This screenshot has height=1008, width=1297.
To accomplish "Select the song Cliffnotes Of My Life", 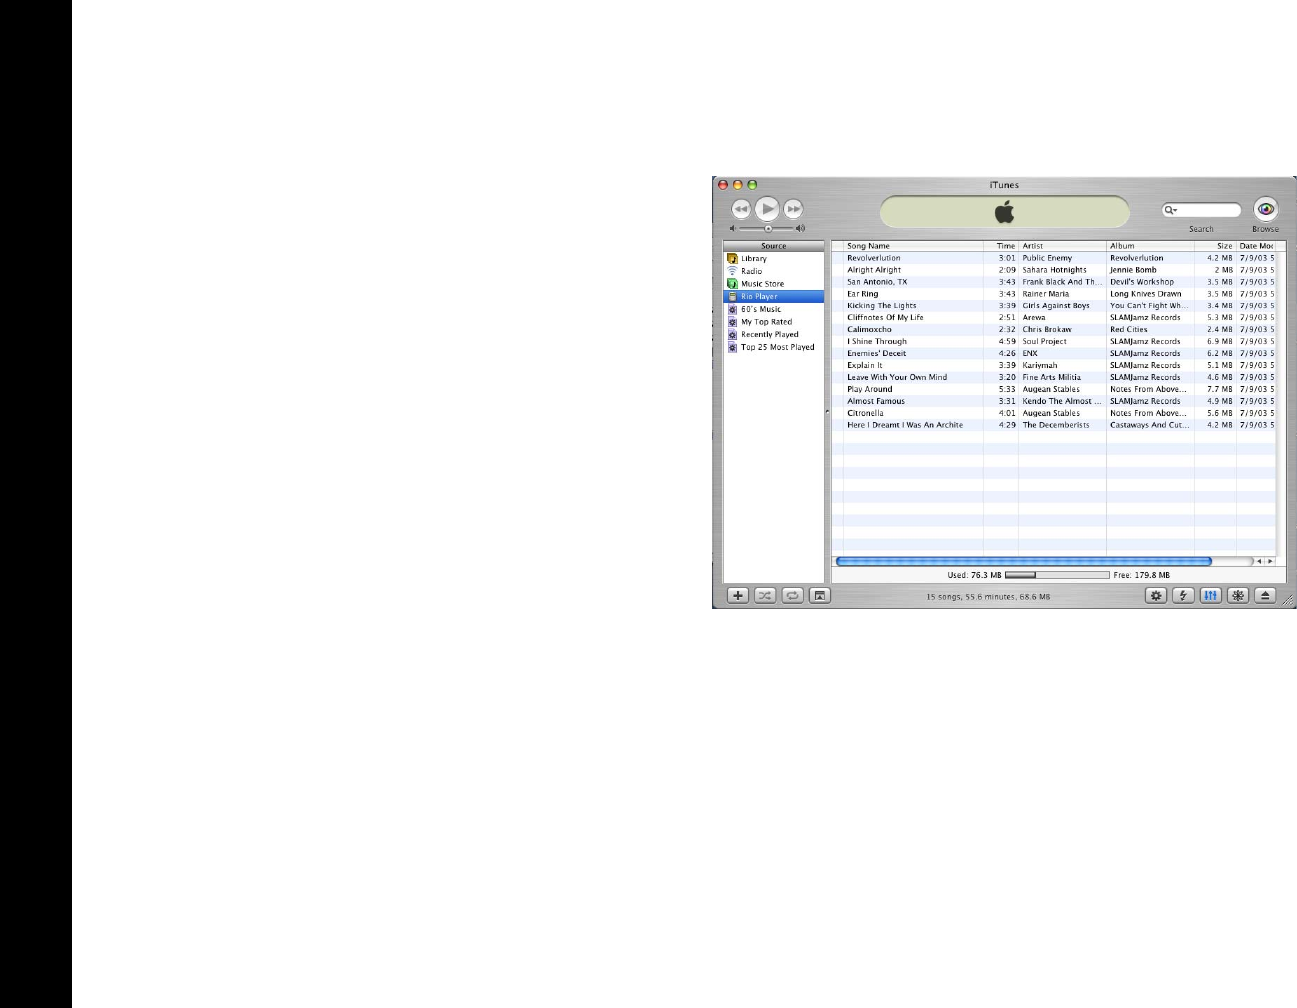I will pyautogui.click(x=885, y=318).
